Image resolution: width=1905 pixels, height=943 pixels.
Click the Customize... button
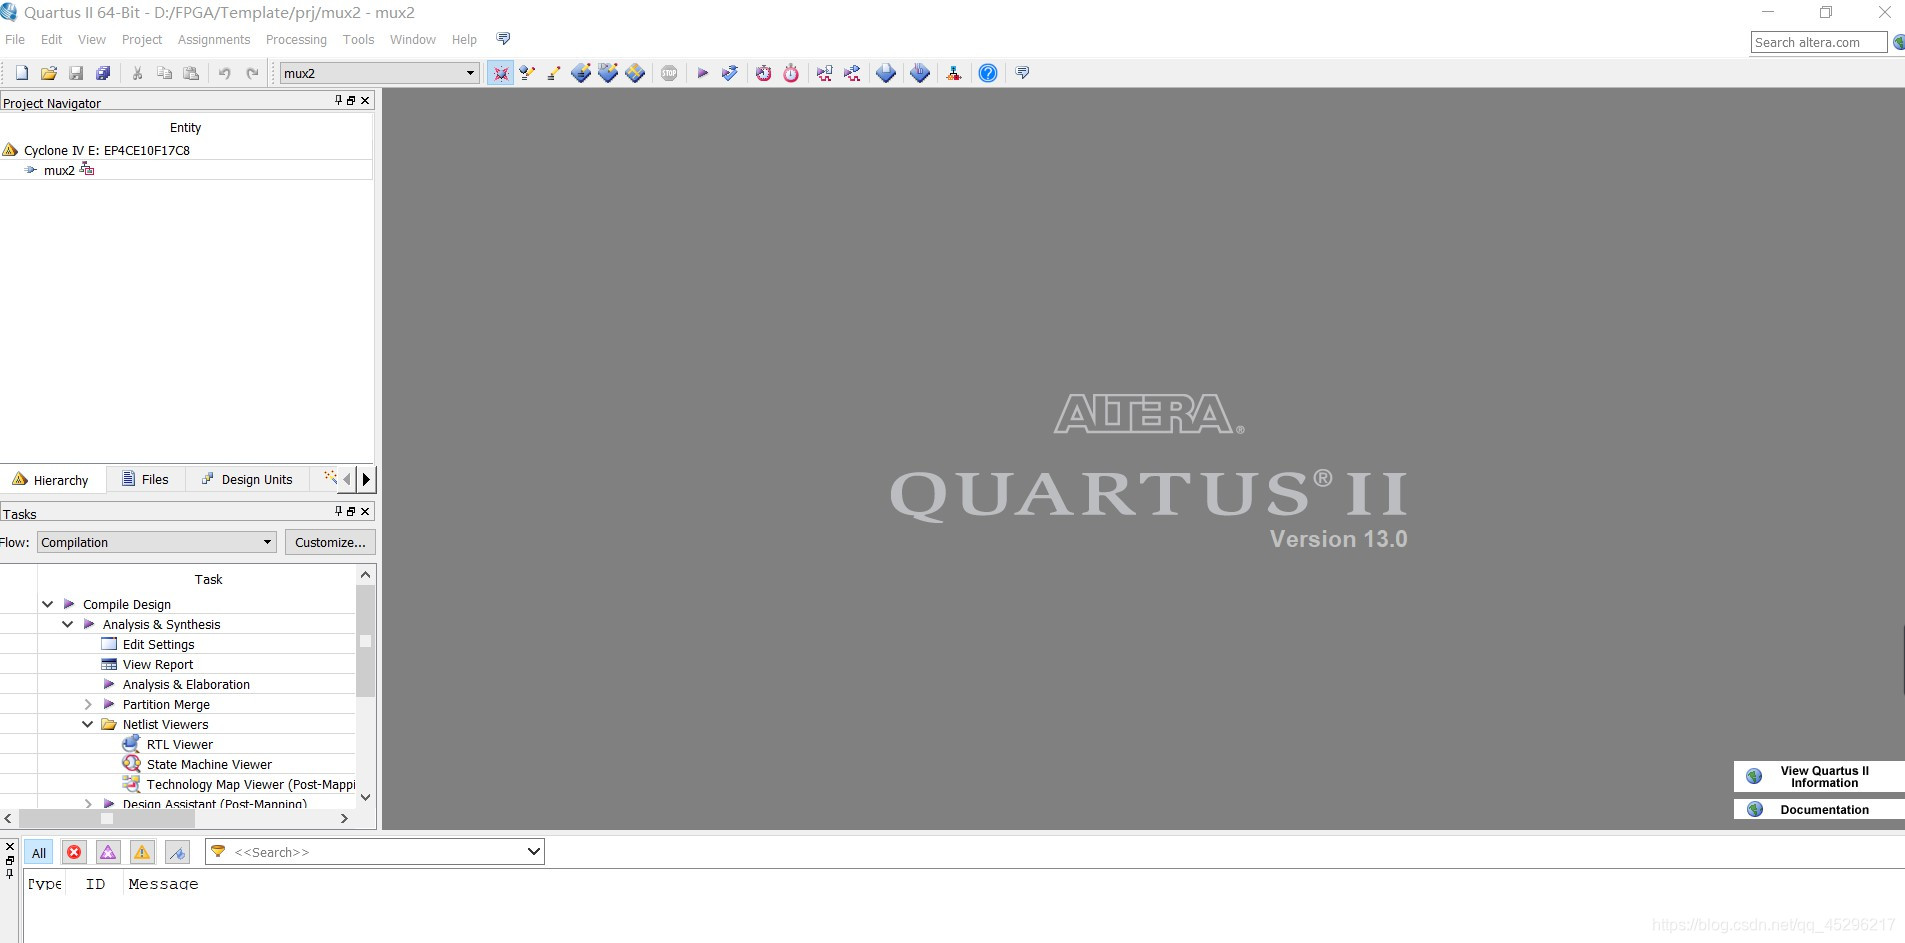(330, 542)
